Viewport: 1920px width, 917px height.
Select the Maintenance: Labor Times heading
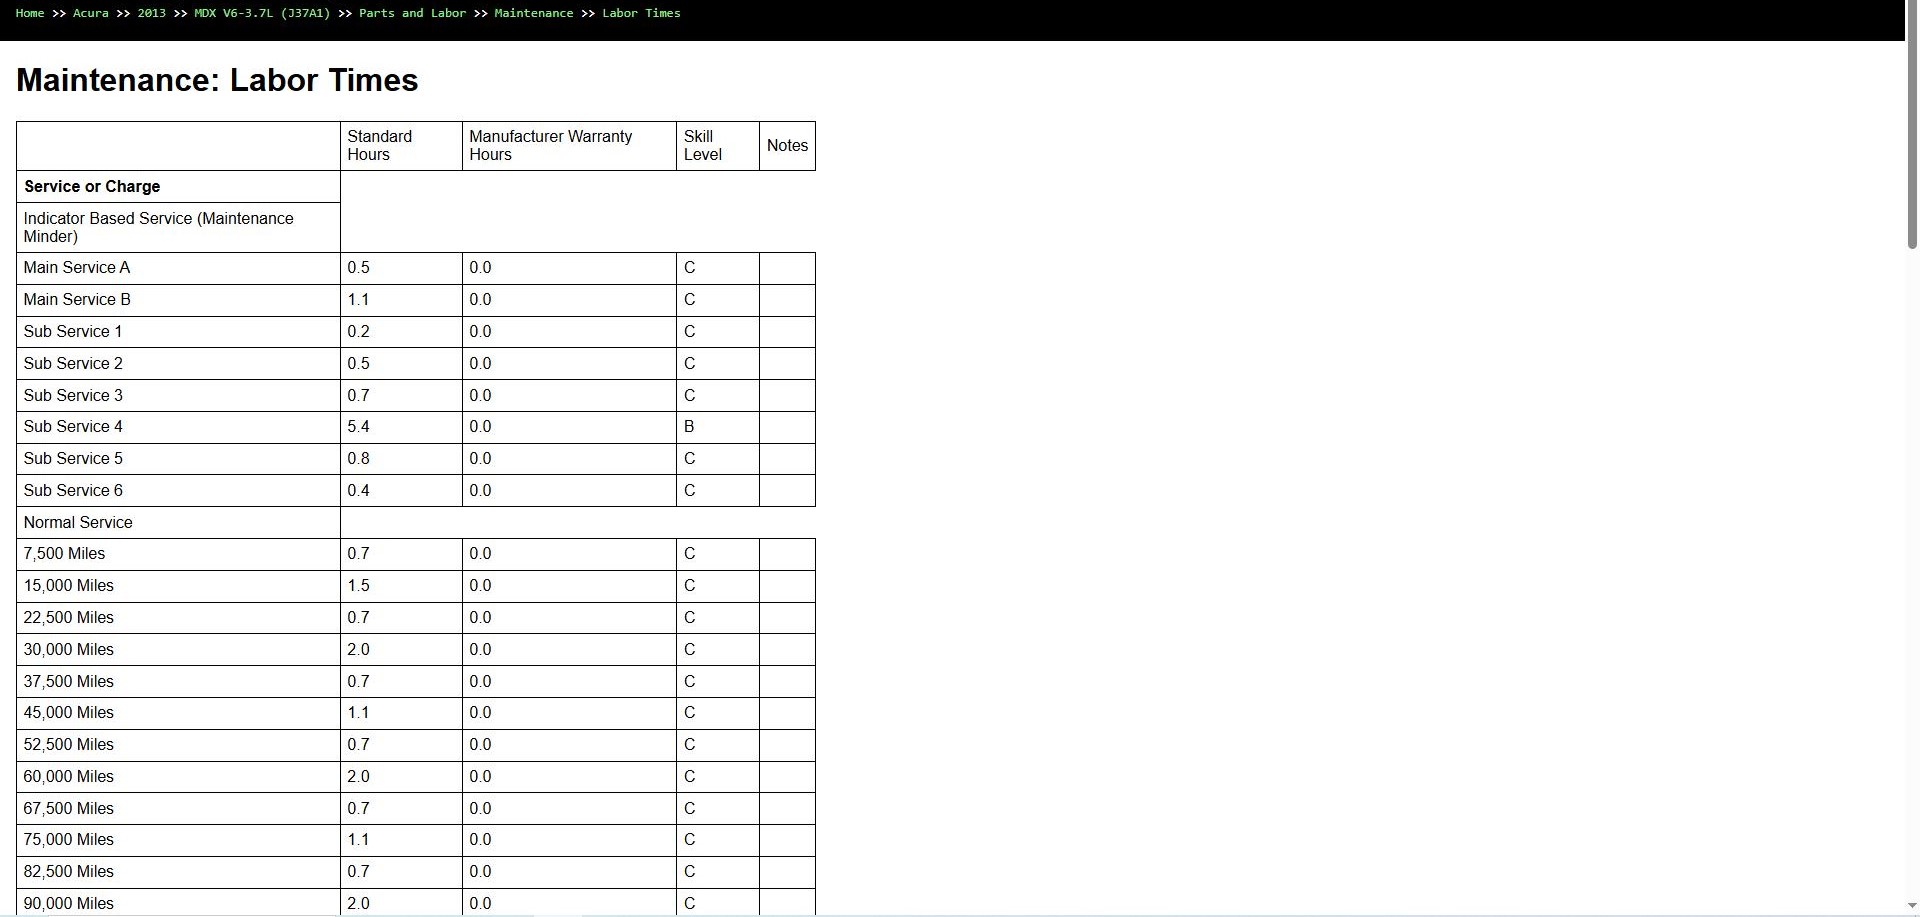tap(217, 80)
